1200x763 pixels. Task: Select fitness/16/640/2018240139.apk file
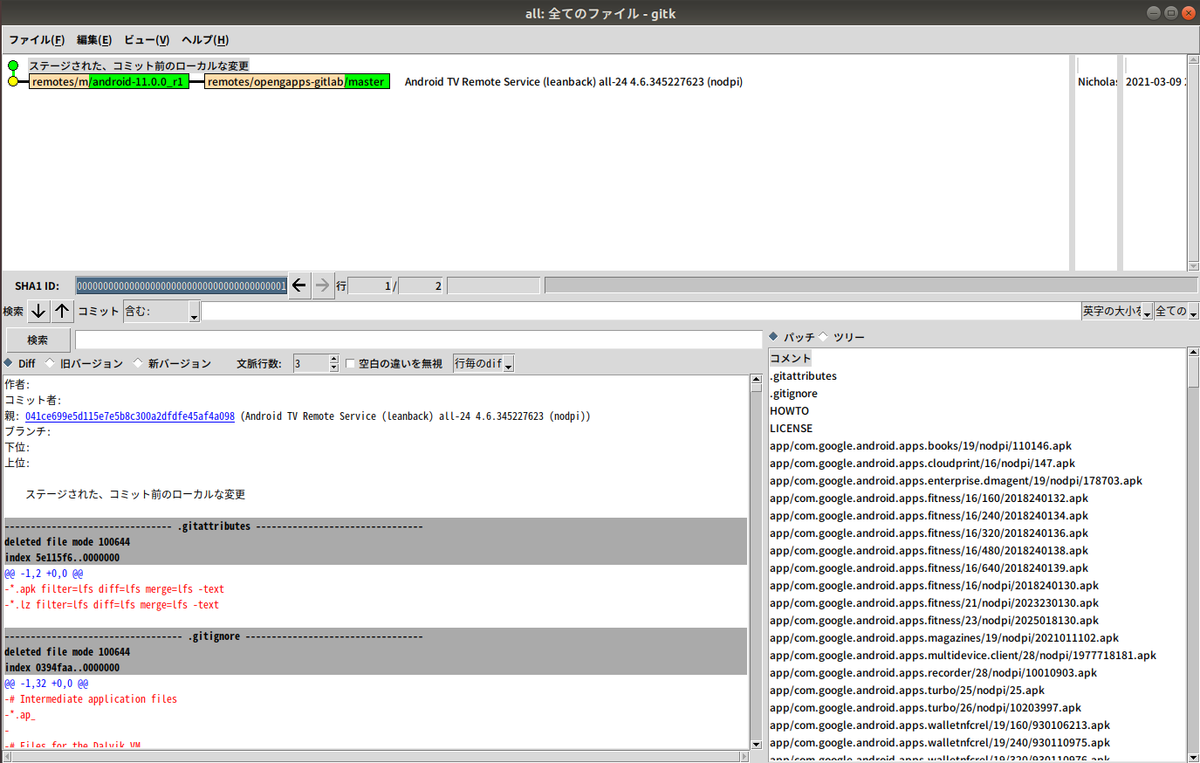[929, 568]
